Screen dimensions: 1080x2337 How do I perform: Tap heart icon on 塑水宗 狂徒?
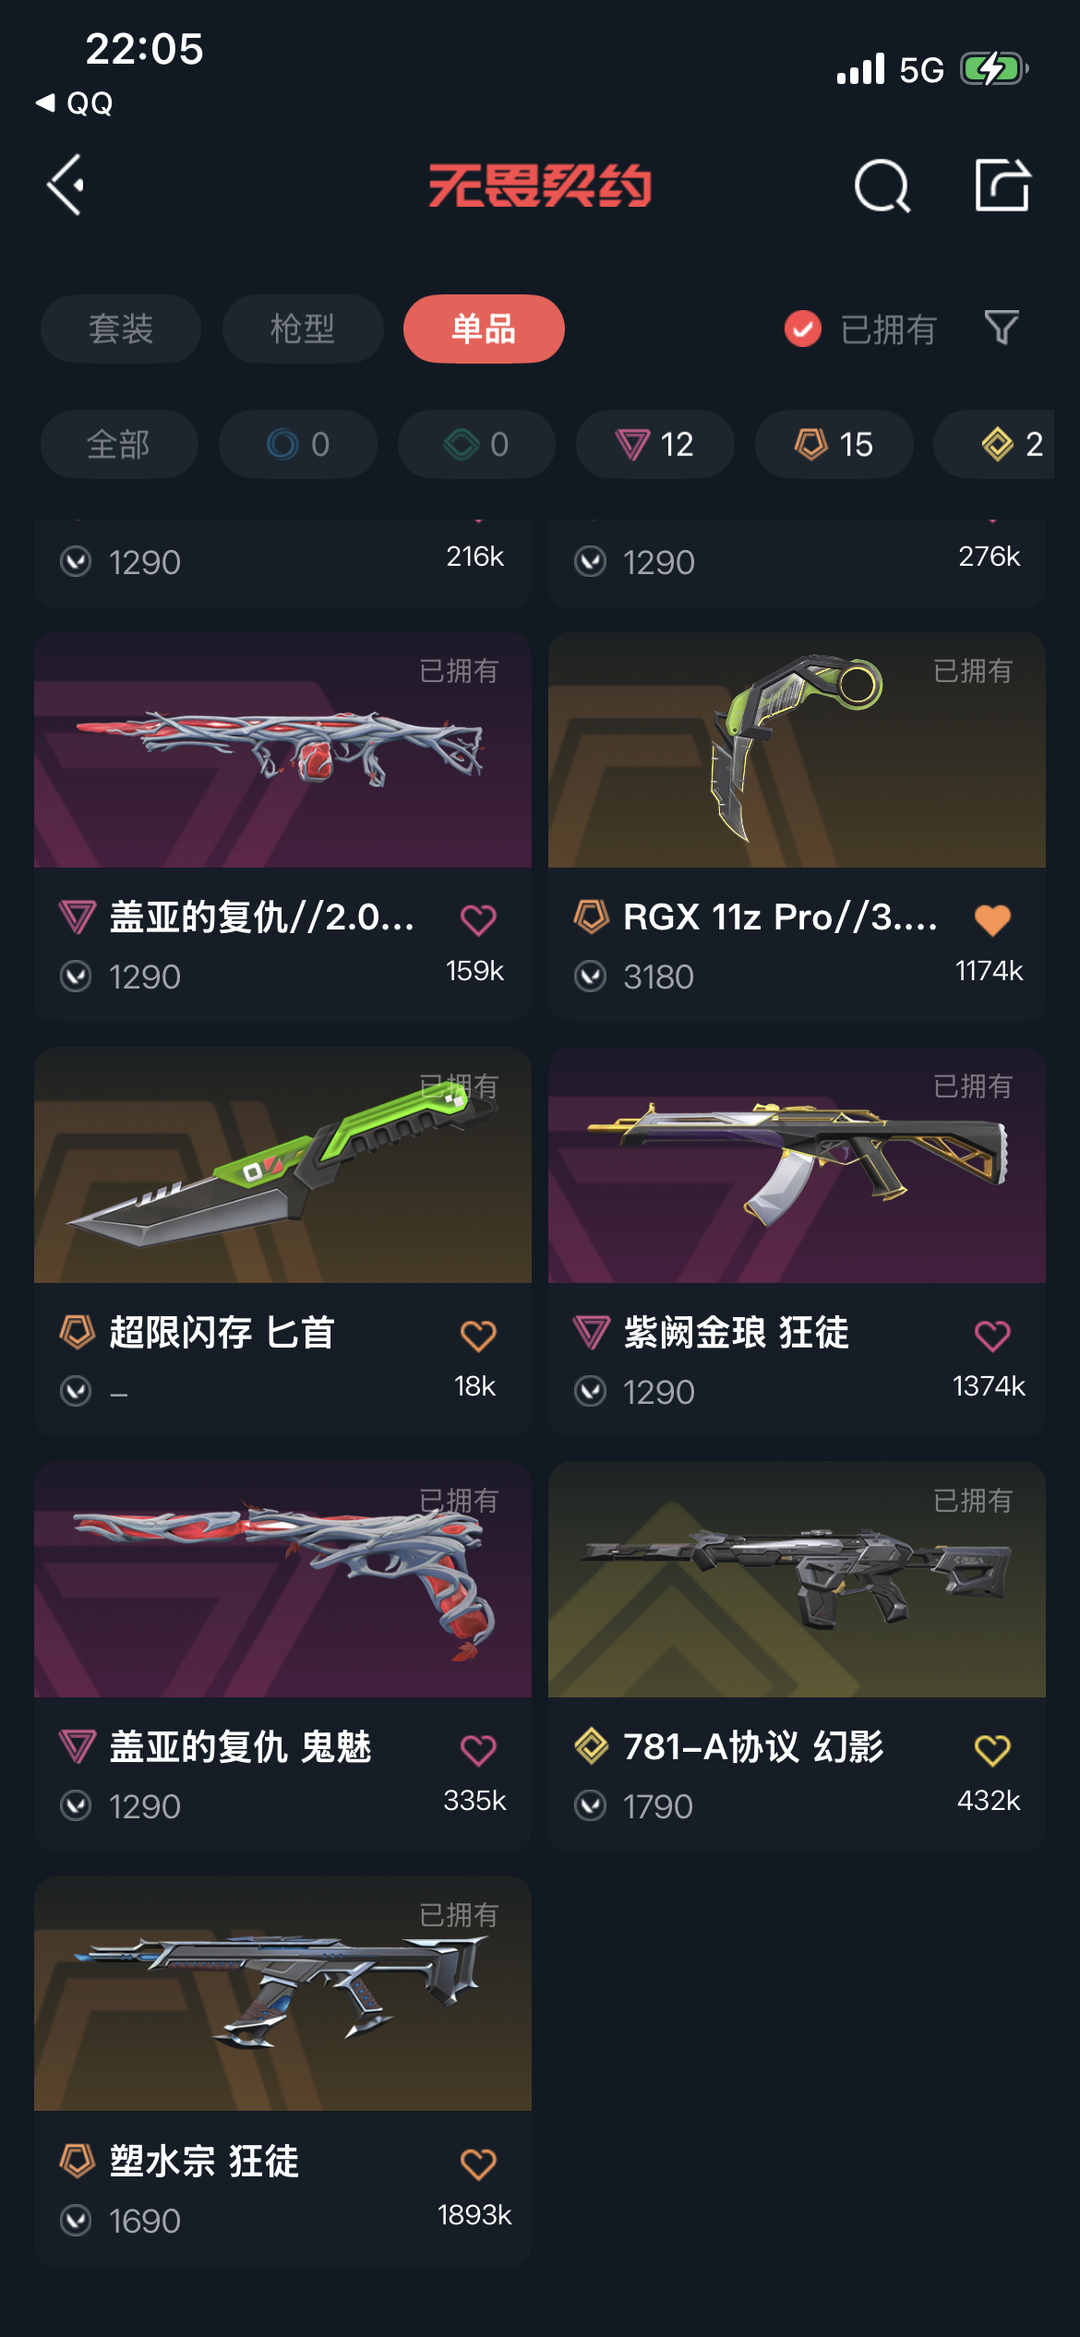478,2164
